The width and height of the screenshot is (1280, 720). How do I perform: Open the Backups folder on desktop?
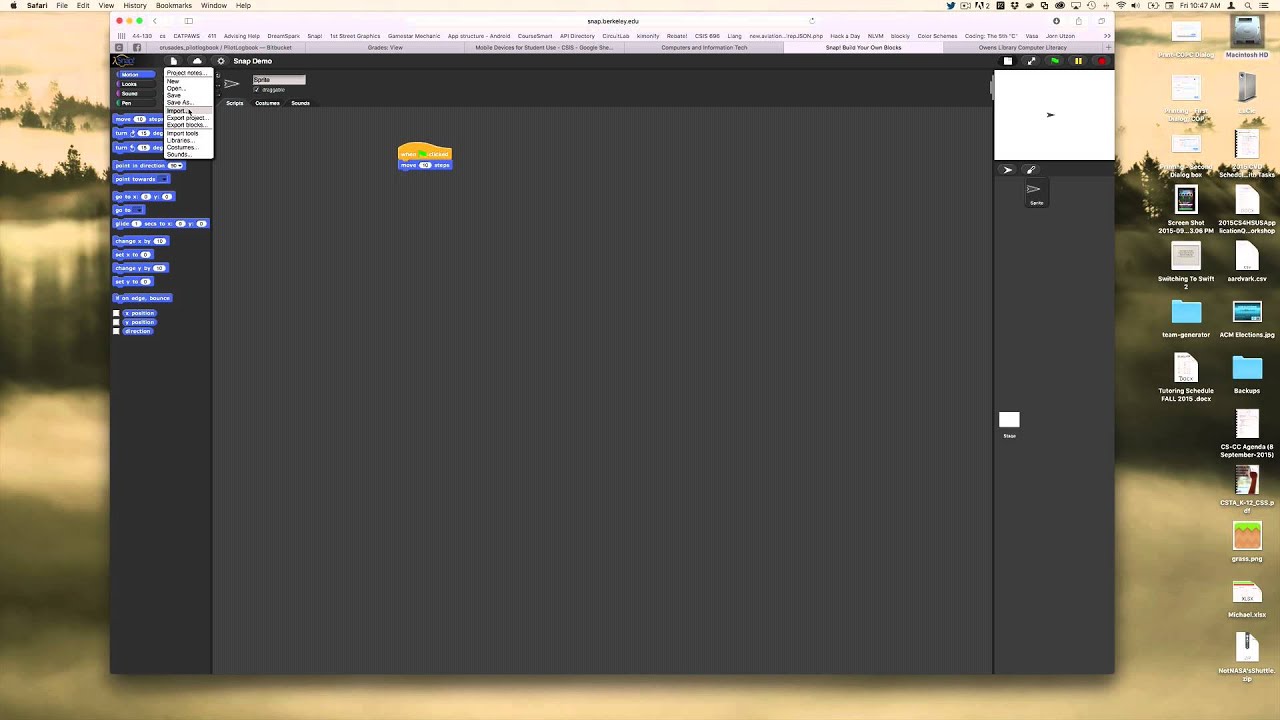pos(1247,375)
